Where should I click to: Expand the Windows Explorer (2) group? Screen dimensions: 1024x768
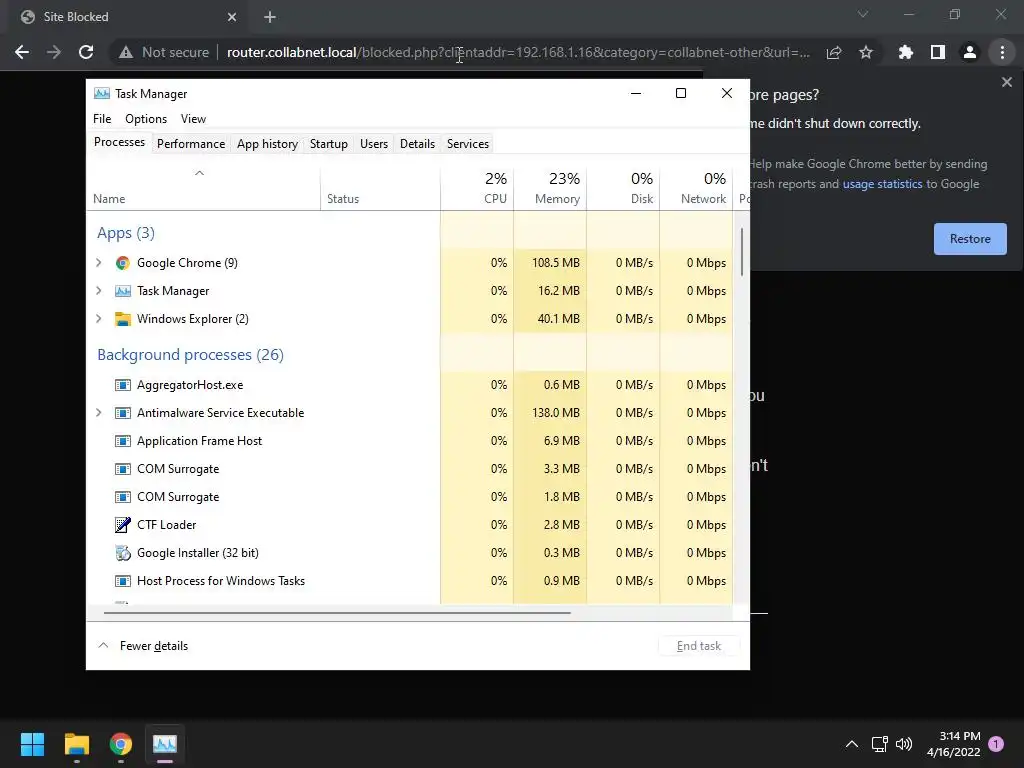tap(99, 319)
